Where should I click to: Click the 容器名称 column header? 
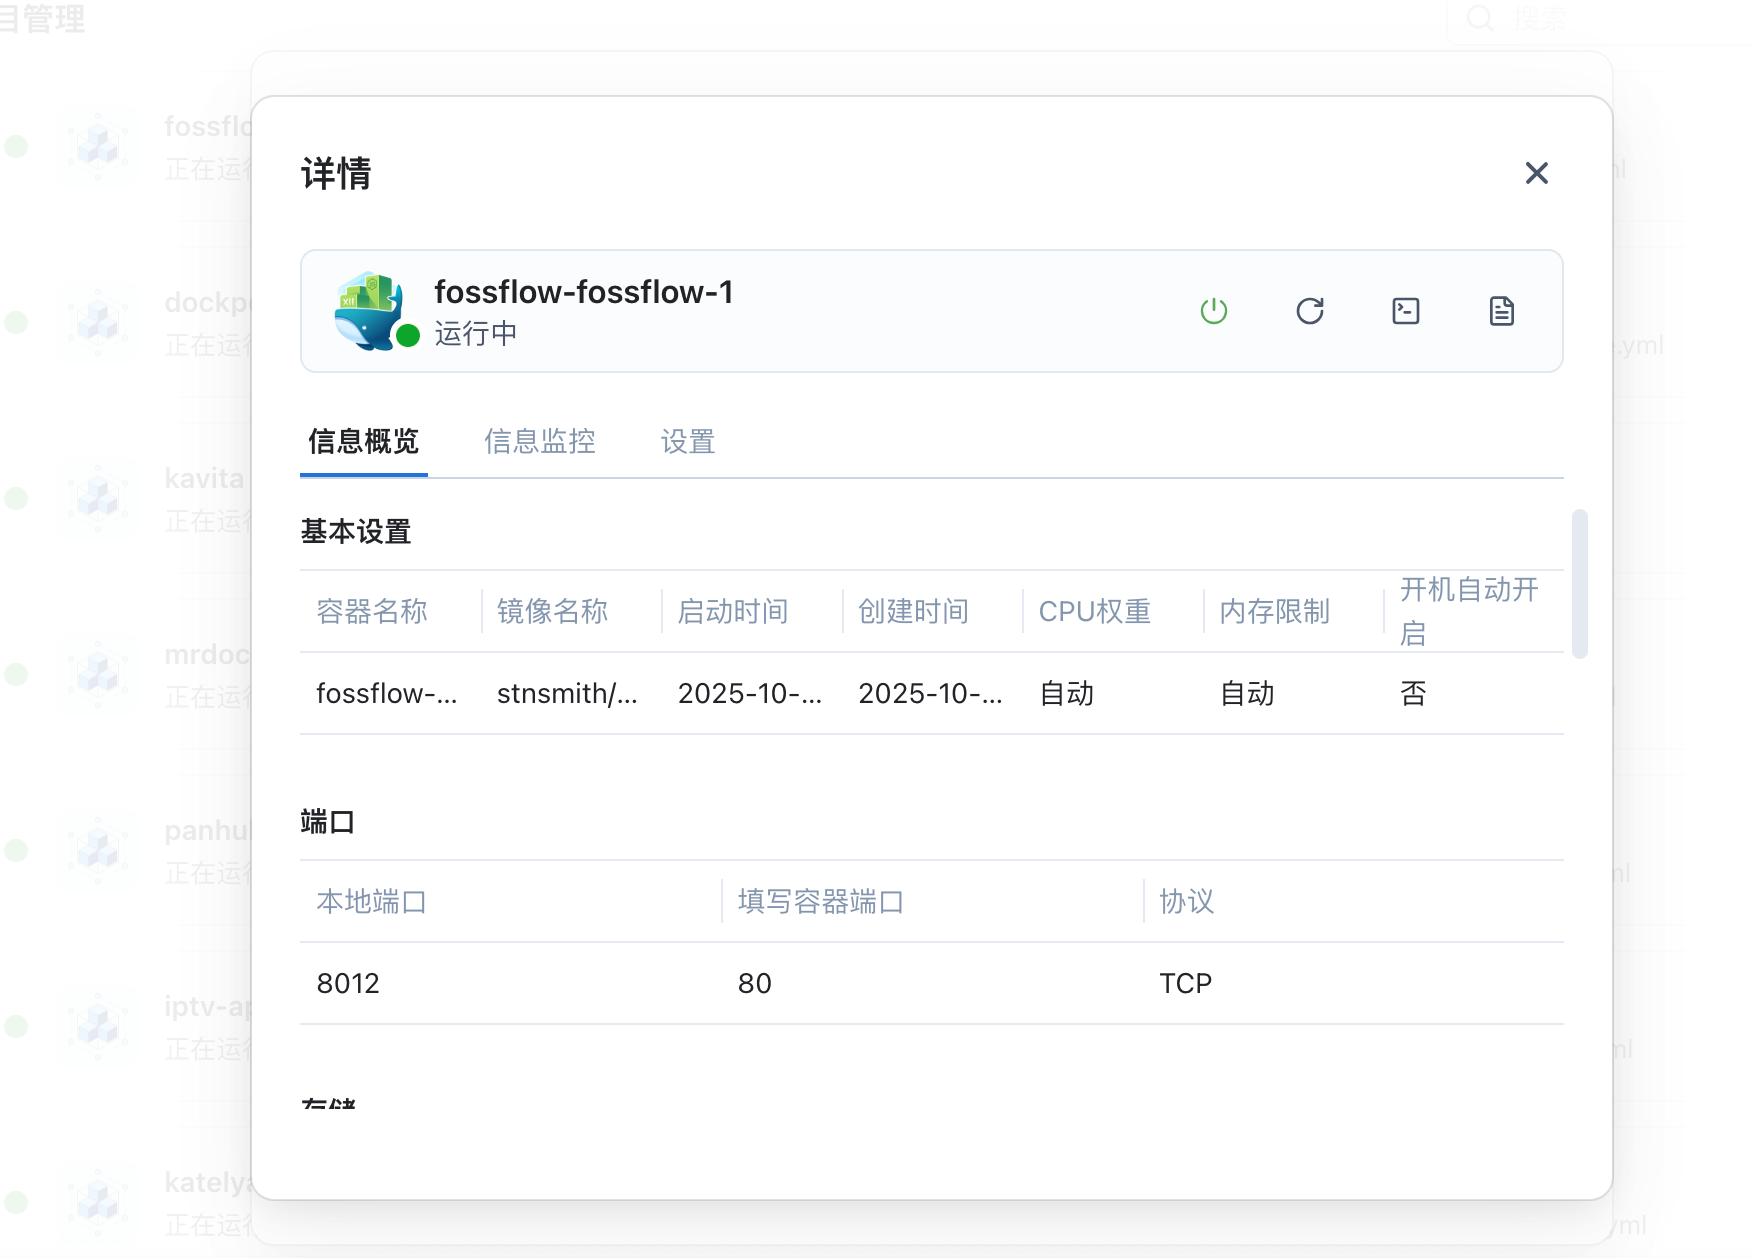(x=372, y=611)
